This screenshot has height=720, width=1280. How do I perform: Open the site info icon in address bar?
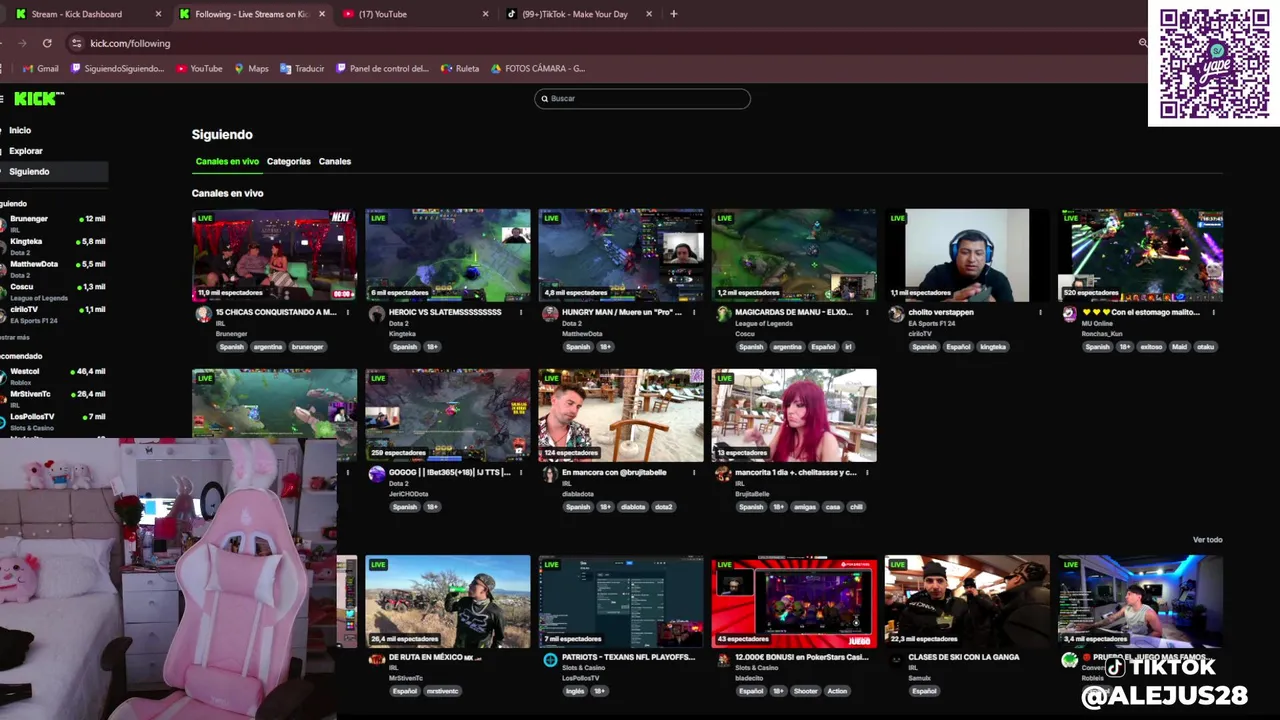click(77, 43)
